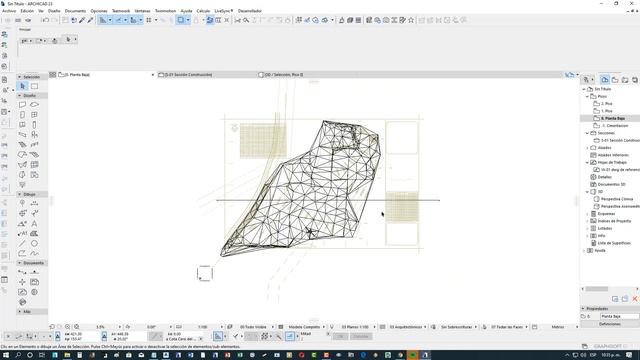This screenshot has height=360, width=640.
Task: Open the Opciones menu
Action: click(x=99, y=11)
